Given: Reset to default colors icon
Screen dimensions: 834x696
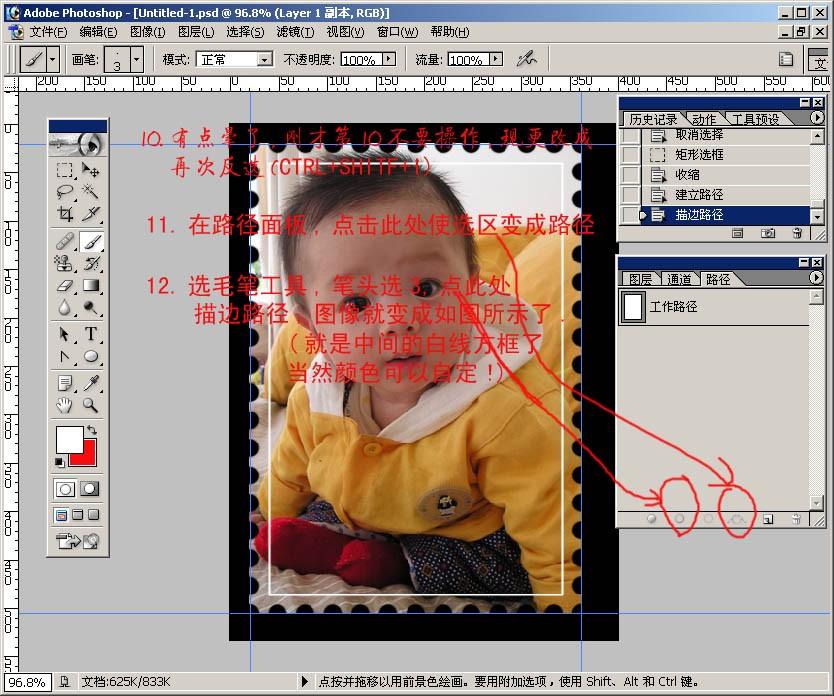Looking at the screenshot, I should tap(60, 463).
